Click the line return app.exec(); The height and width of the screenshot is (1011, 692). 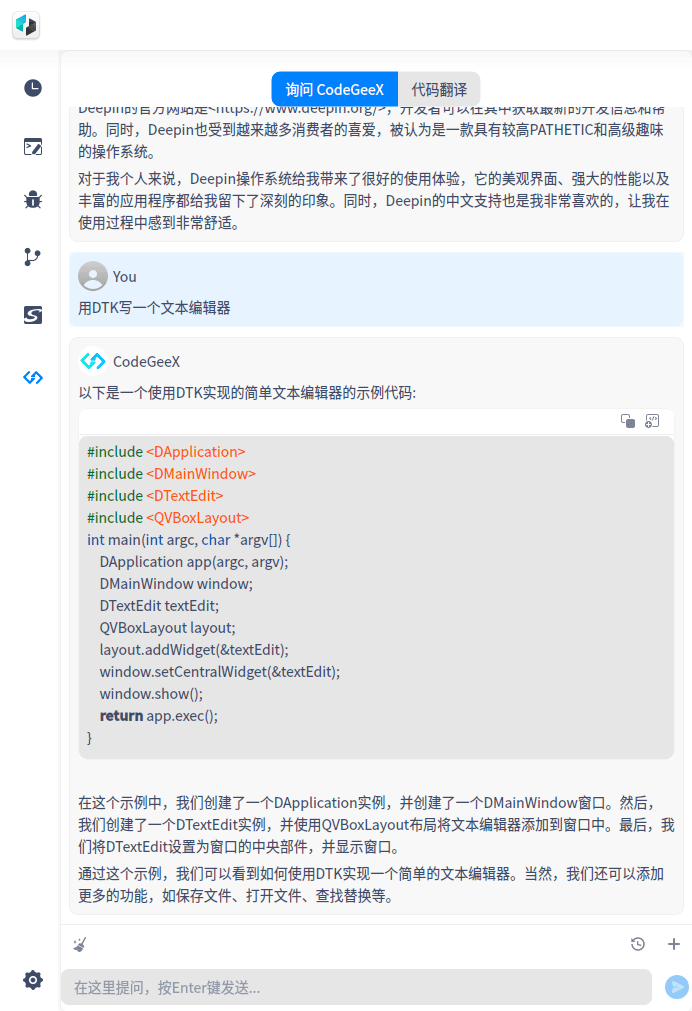coord(159,716)
